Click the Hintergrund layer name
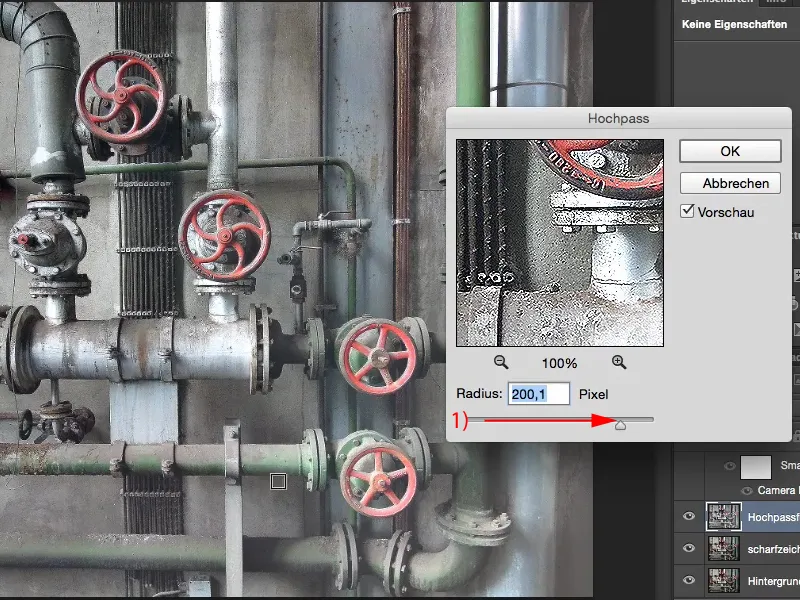The height and width of the screenshot is (600, 800). tap(773, 581)
